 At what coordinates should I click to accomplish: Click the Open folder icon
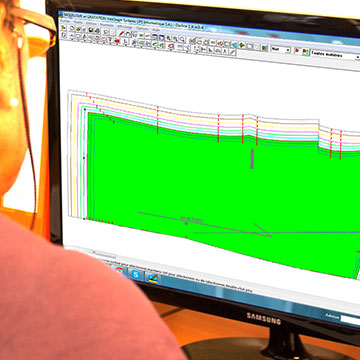78,29
